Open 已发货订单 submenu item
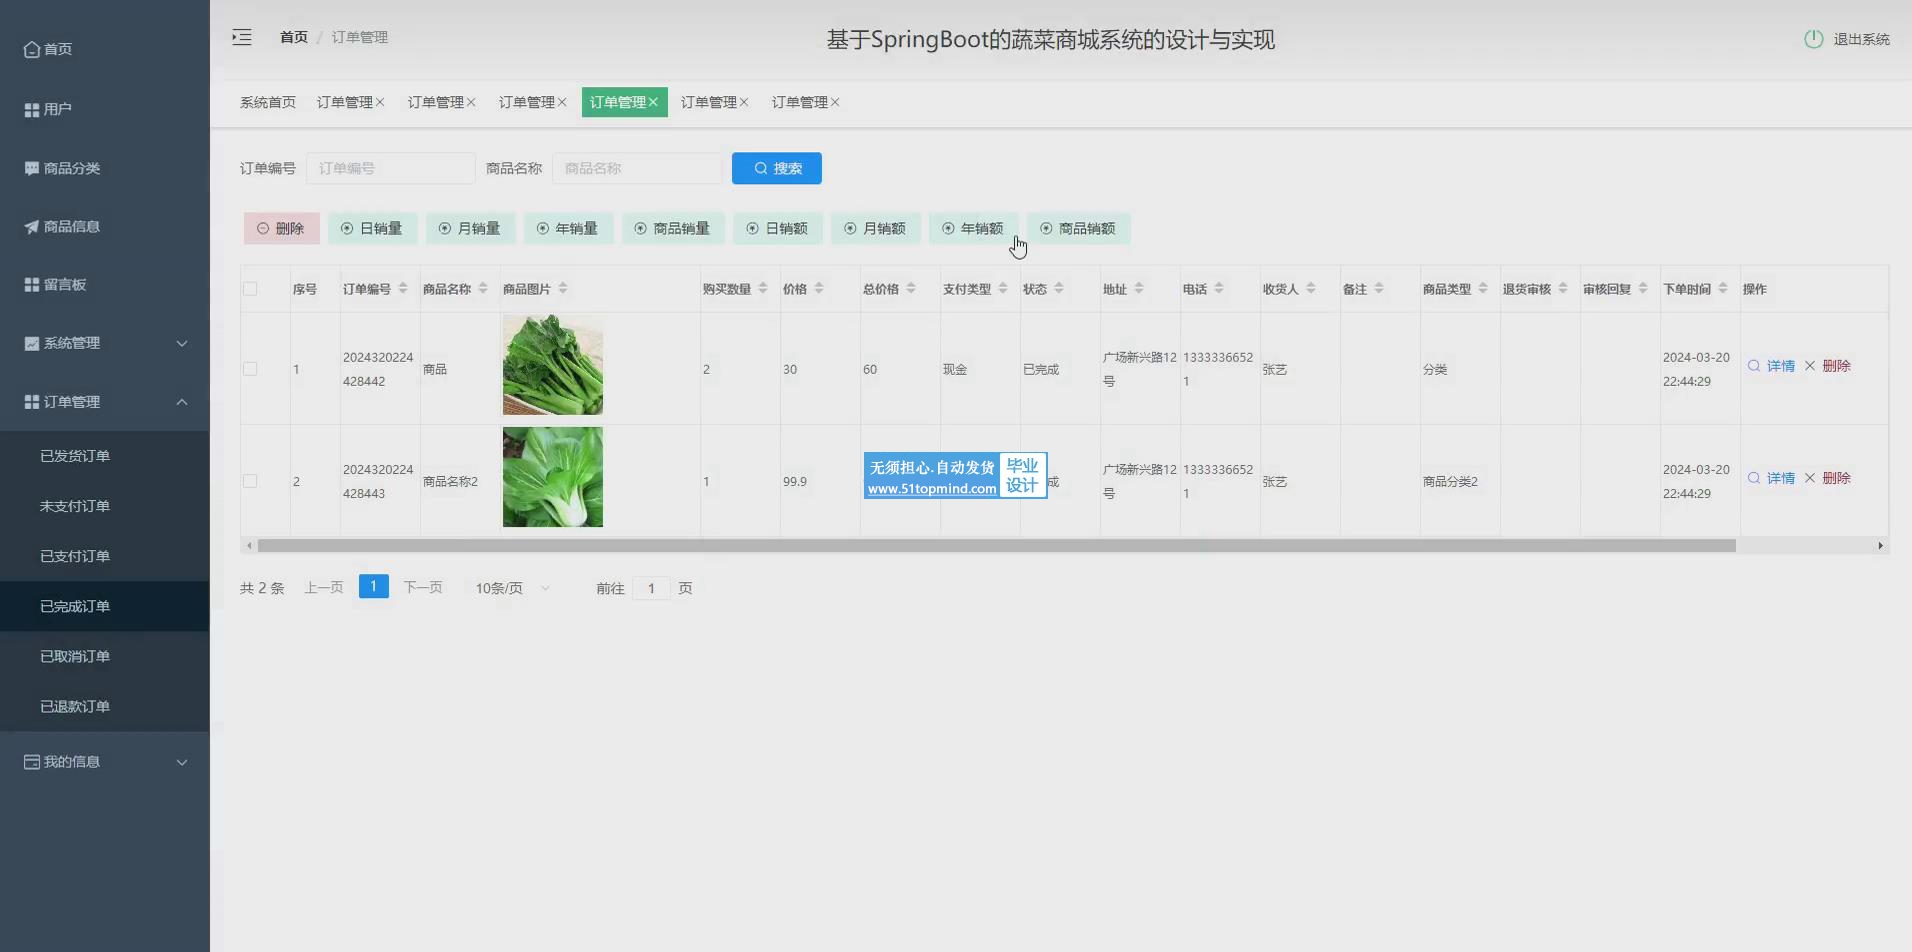Viewport: 1912px width, 952px height. 105,456
